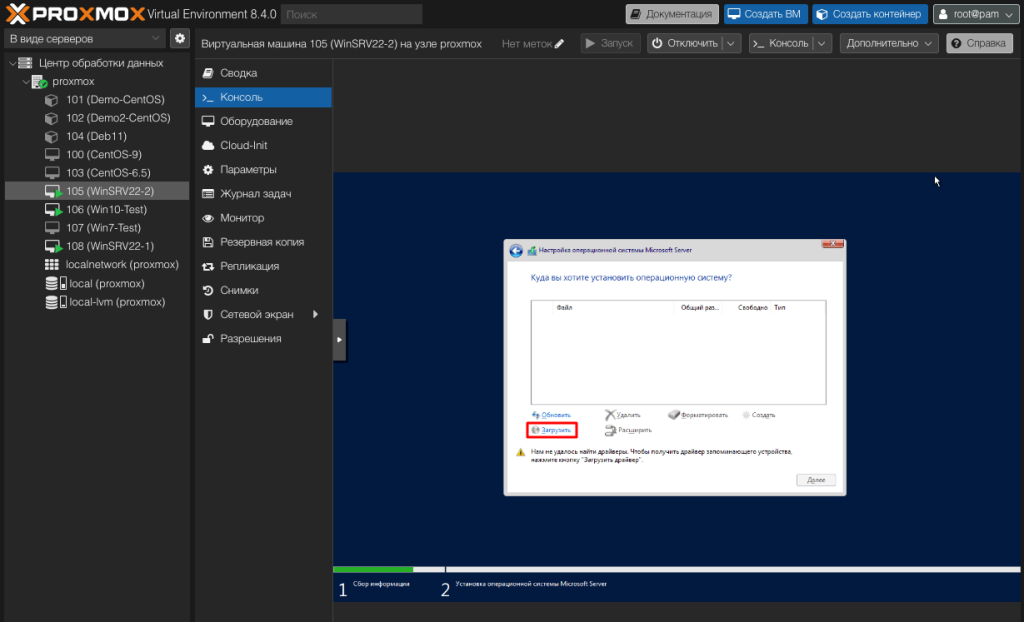Click the pencil icon to edit tags
1024x622 pixels.
(559, 44)
